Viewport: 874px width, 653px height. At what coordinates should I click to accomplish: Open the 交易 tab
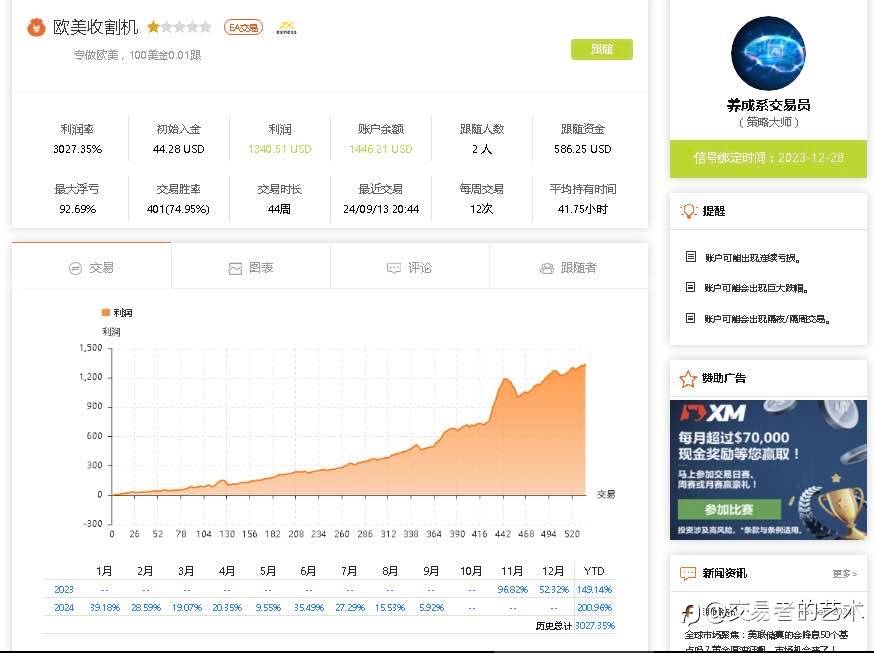[x=91, y=268]
